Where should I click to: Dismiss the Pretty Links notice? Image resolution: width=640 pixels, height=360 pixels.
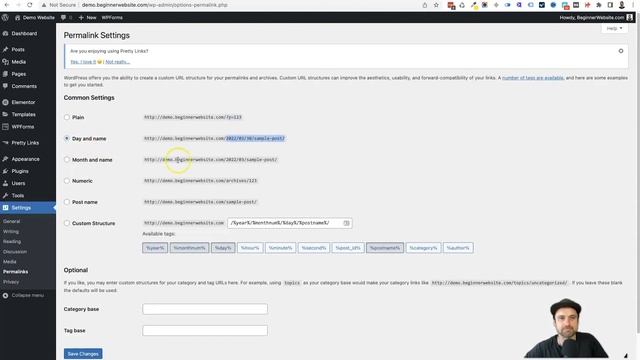click(621, 51)
